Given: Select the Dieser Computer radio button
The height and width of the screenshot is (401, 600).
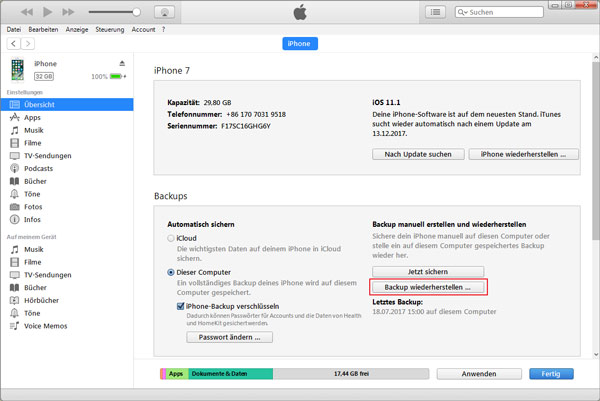Looking at the screenshot, I should pyautogui.click(x=171, y=272).
